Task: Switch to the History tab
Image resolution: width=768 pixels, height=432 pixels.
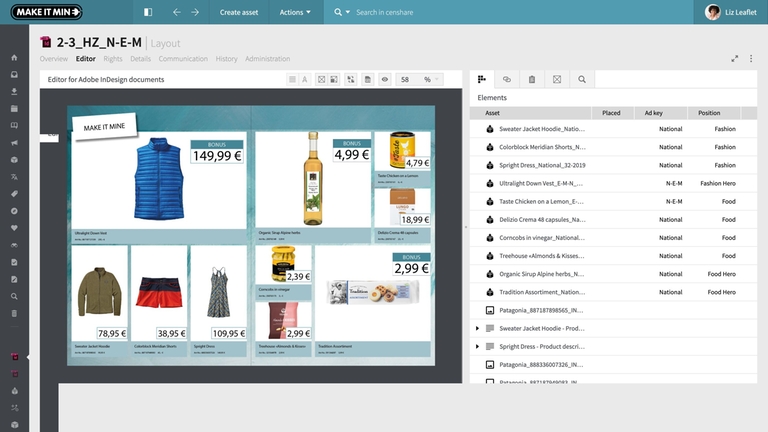Action: click(x=226, y=59)
